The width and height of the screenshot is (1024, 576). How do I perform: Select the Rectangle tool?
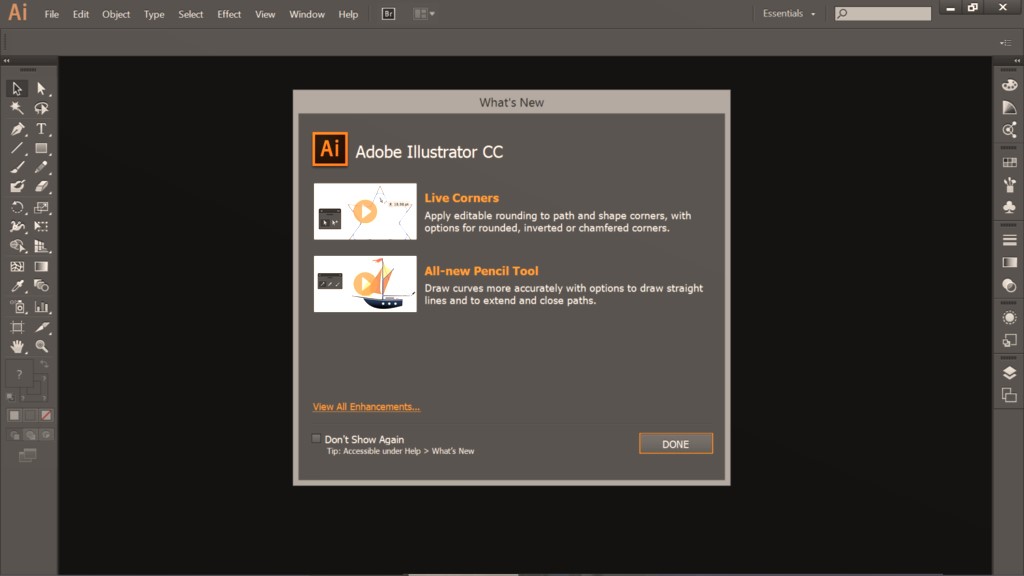coord(41,148)
